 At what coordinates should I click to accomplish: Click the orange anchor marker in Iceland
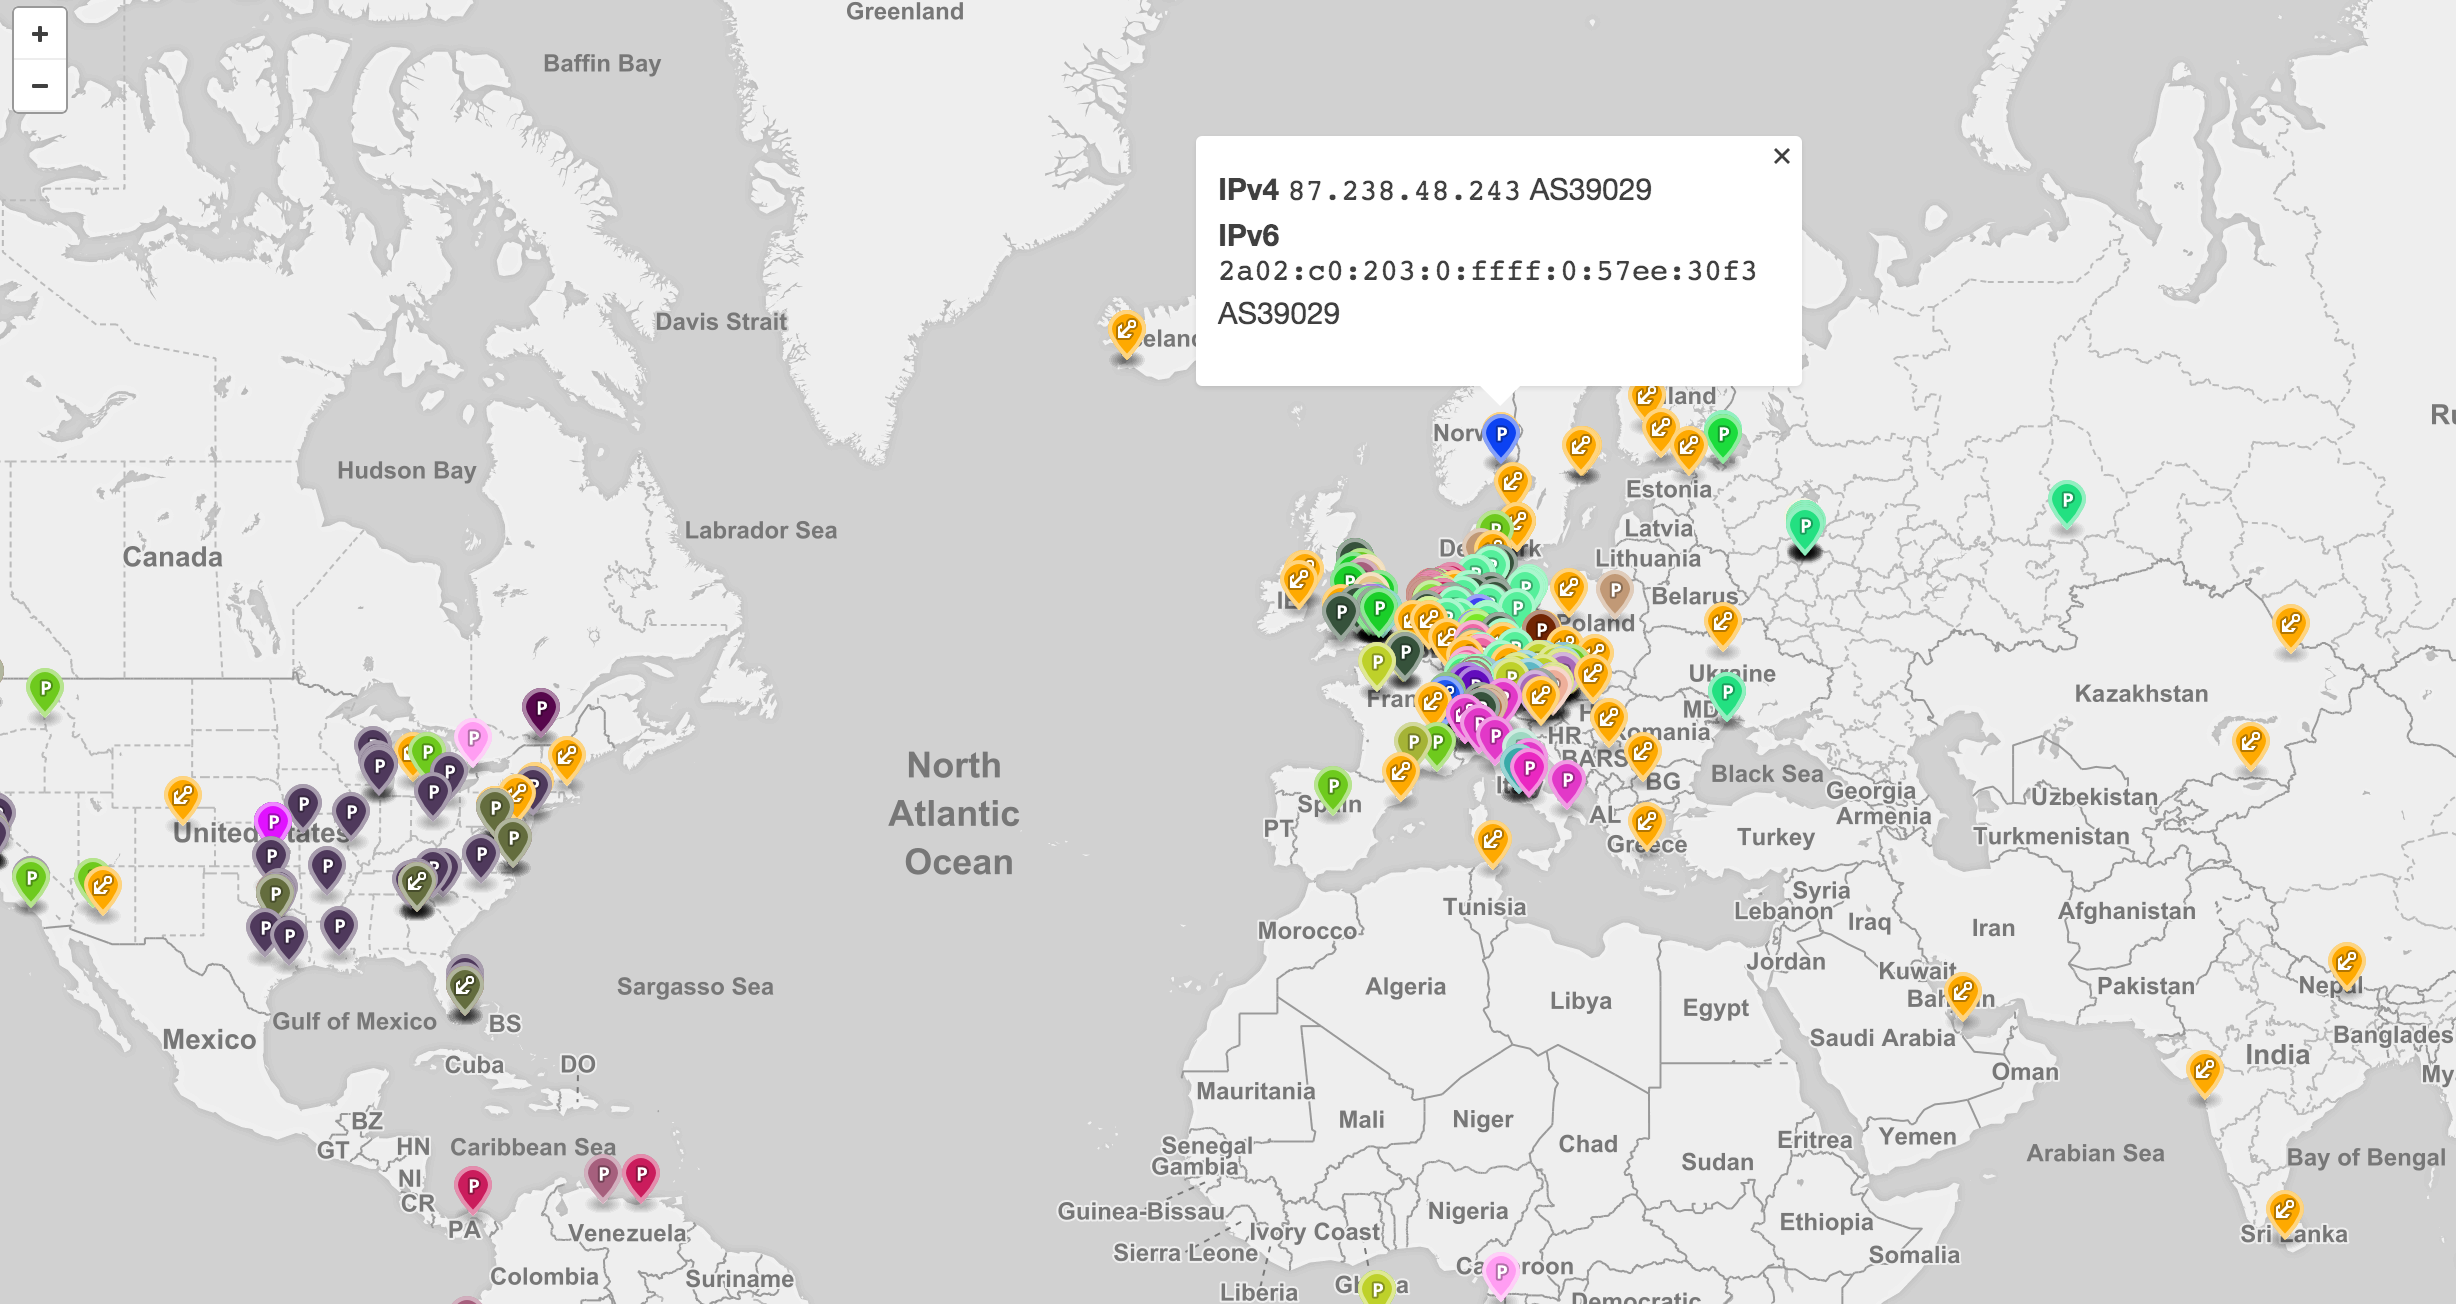pos(1126,330)
